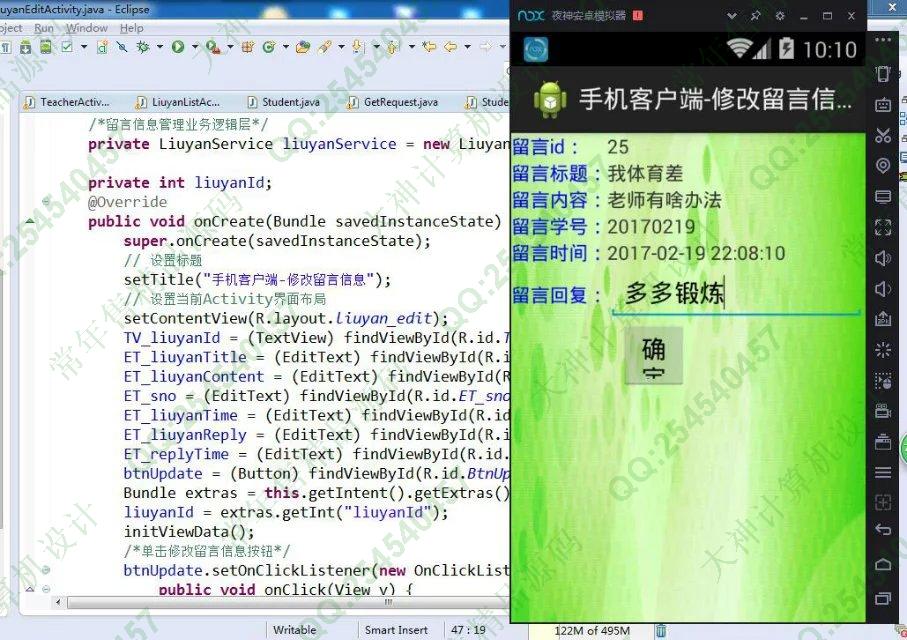Click the 留言回复 reply input field
Screen dimensions: 907x640
pos(735,294)
